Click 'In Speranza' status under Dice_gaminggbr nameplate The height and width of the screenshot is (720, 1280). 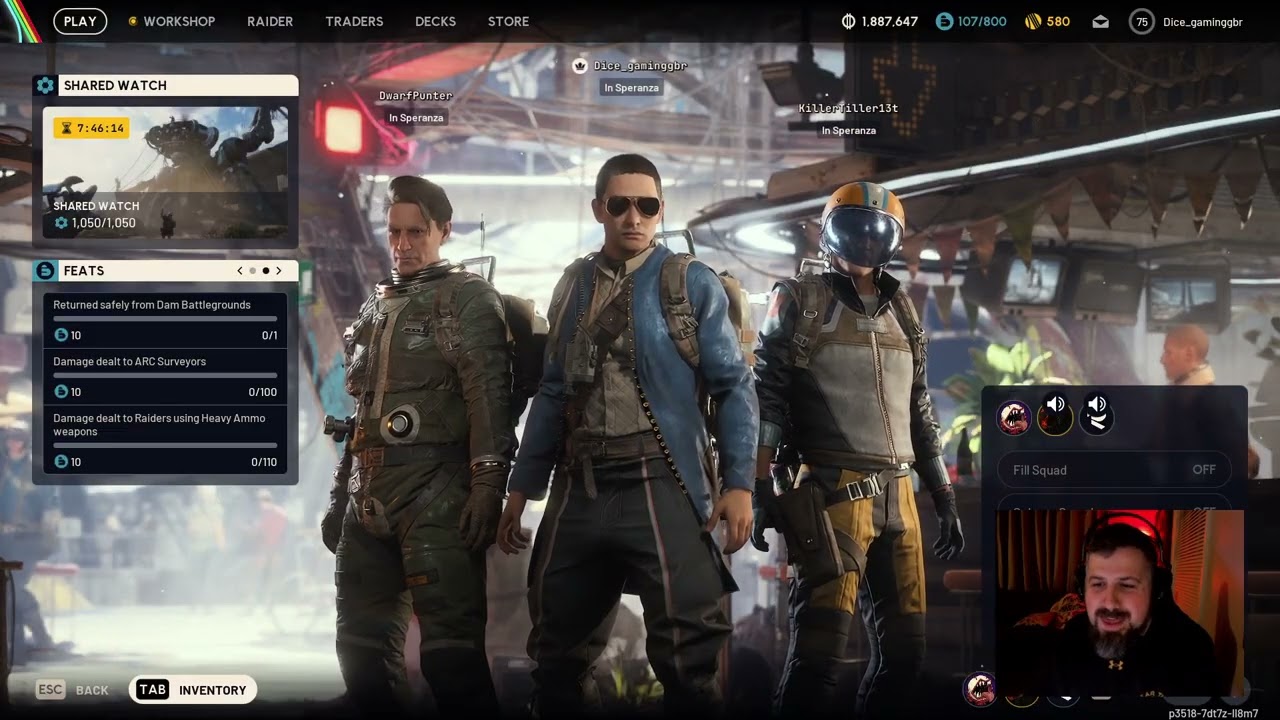(631, 88)
